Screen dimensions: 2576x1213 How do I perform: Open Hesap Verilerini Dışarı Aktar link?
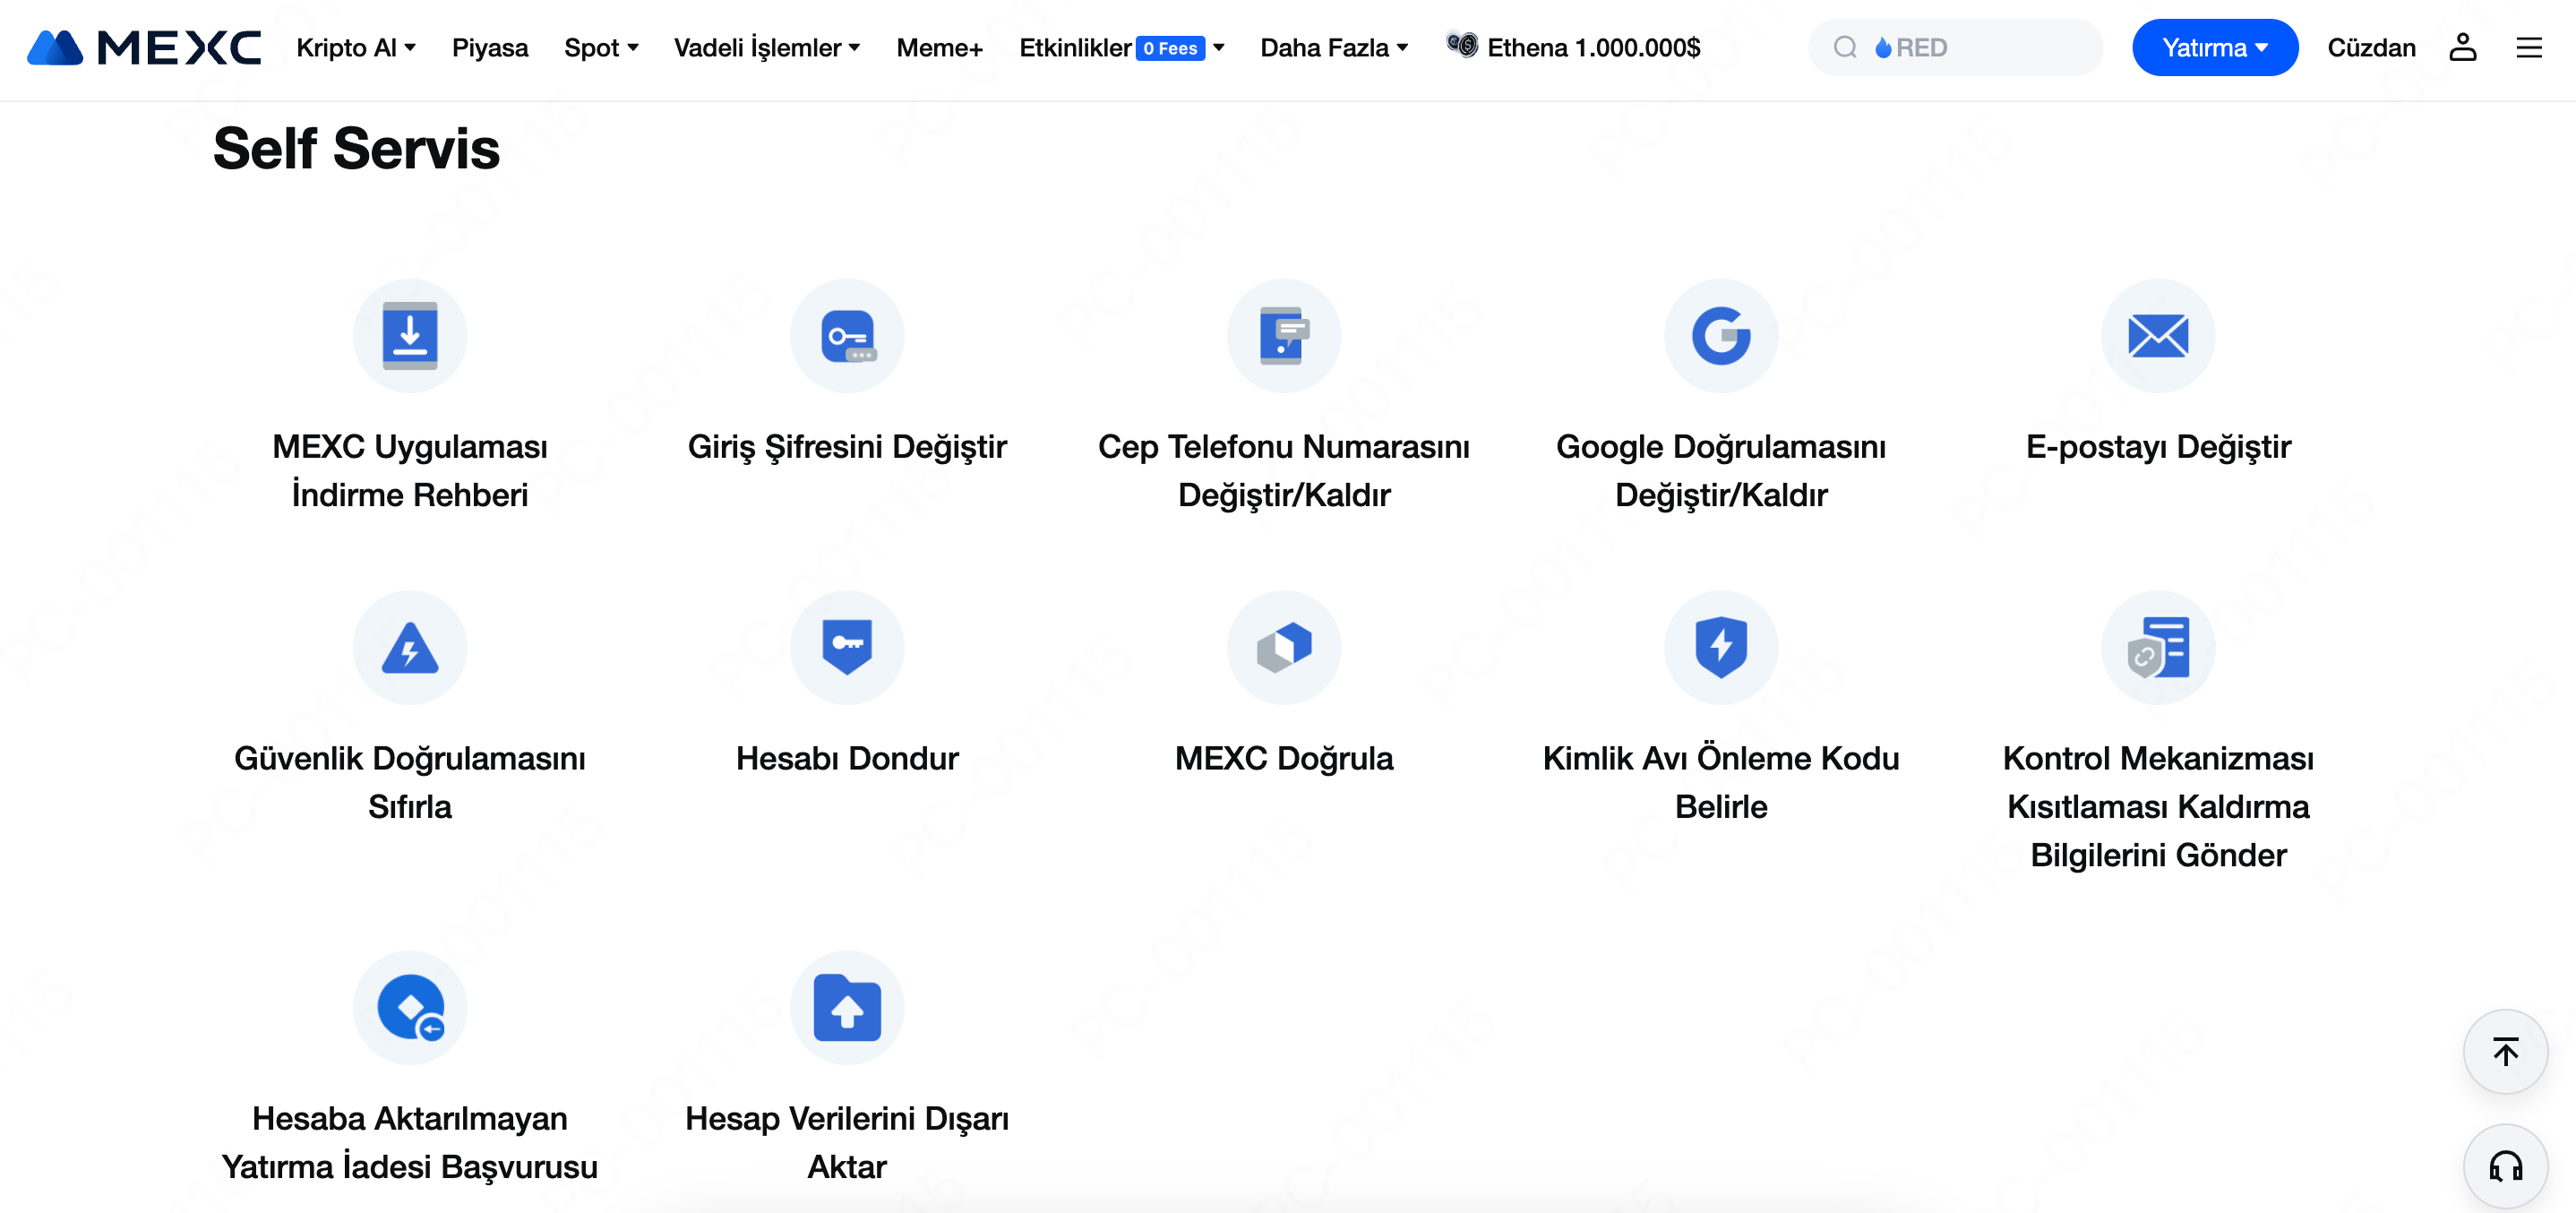(x=847, y=1143)
